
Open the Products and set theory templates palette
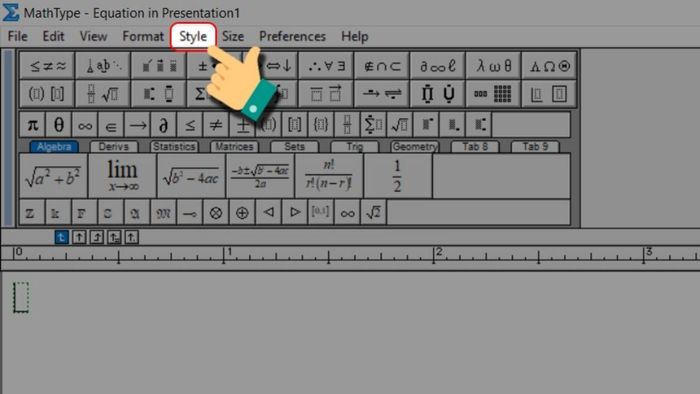point(438,94)
